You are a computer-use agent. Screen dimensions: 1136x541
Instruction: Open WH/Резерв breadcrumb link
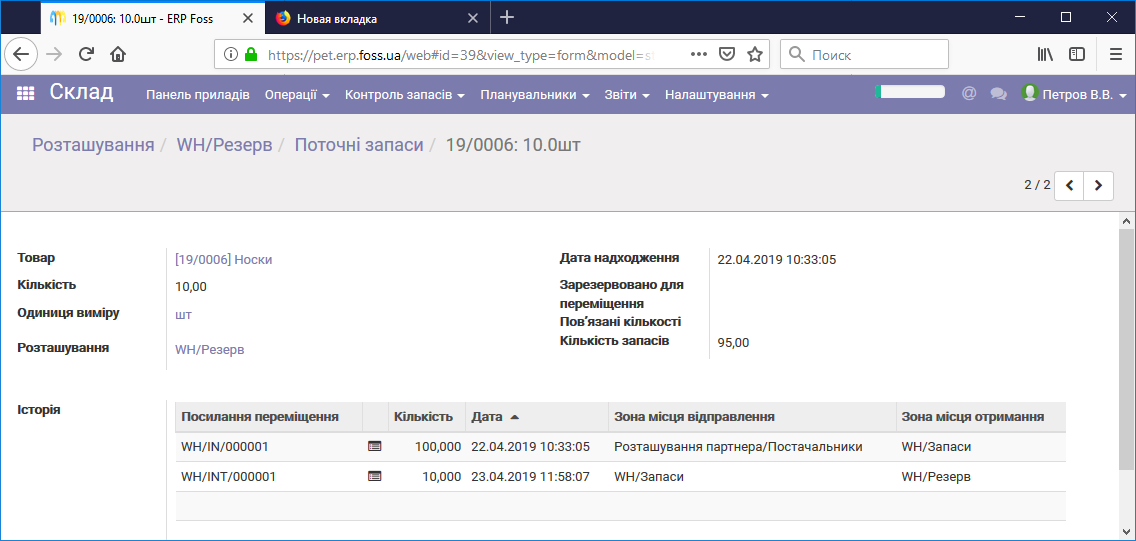pyautogui.click(x=225, y=145)
